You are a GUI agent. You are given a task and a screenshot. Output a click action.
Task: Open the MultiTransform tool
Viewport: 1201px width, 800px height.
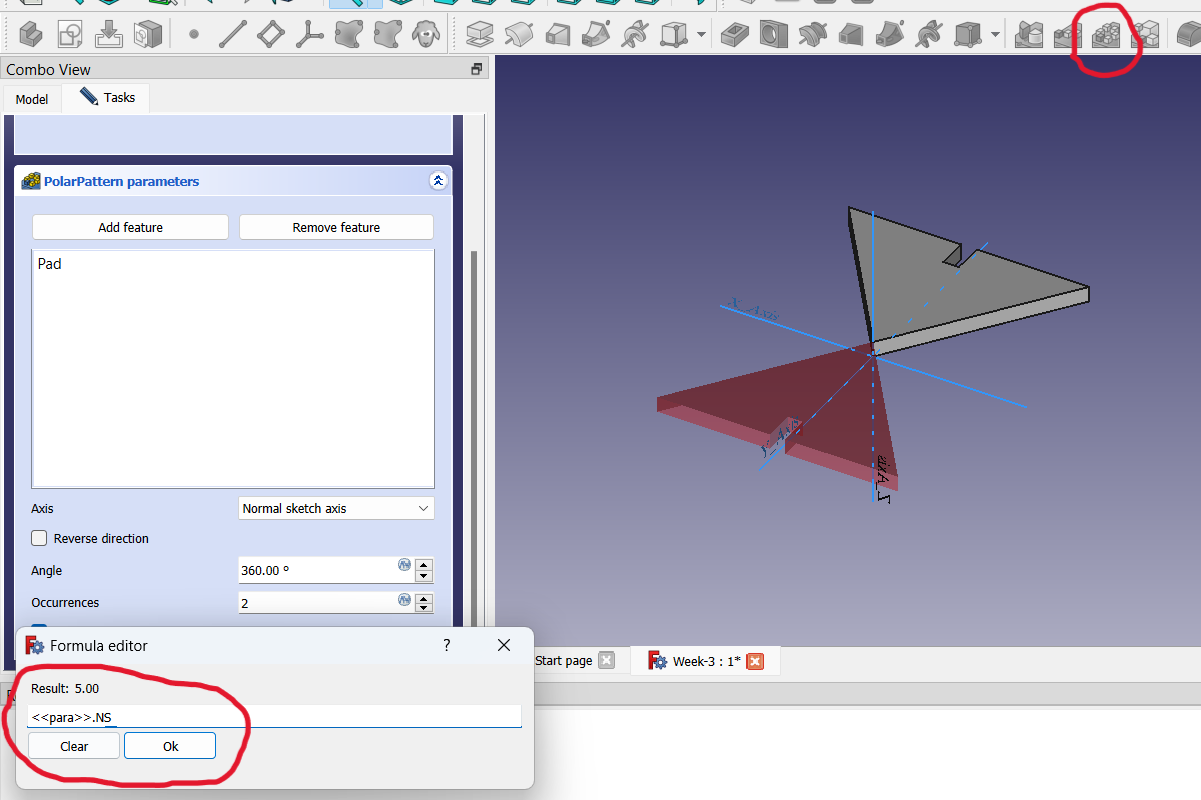point(1146,35)
